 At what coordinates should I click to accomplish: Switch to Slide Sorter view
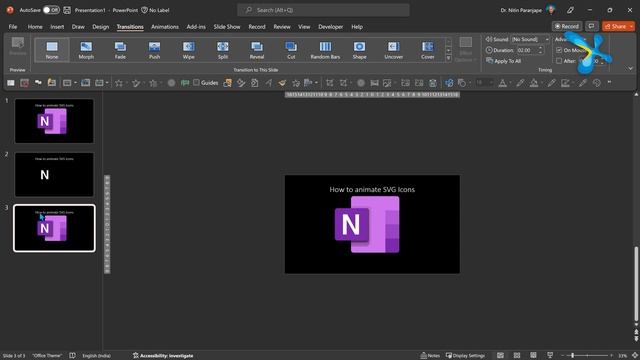(517, 355)
